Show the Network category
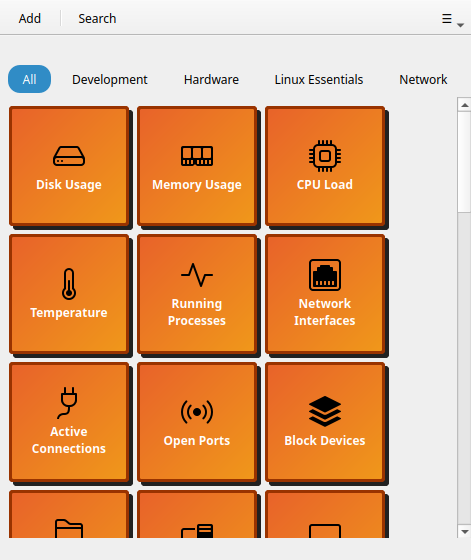Viewport: 471px width, 560px height. coord(423,79)
